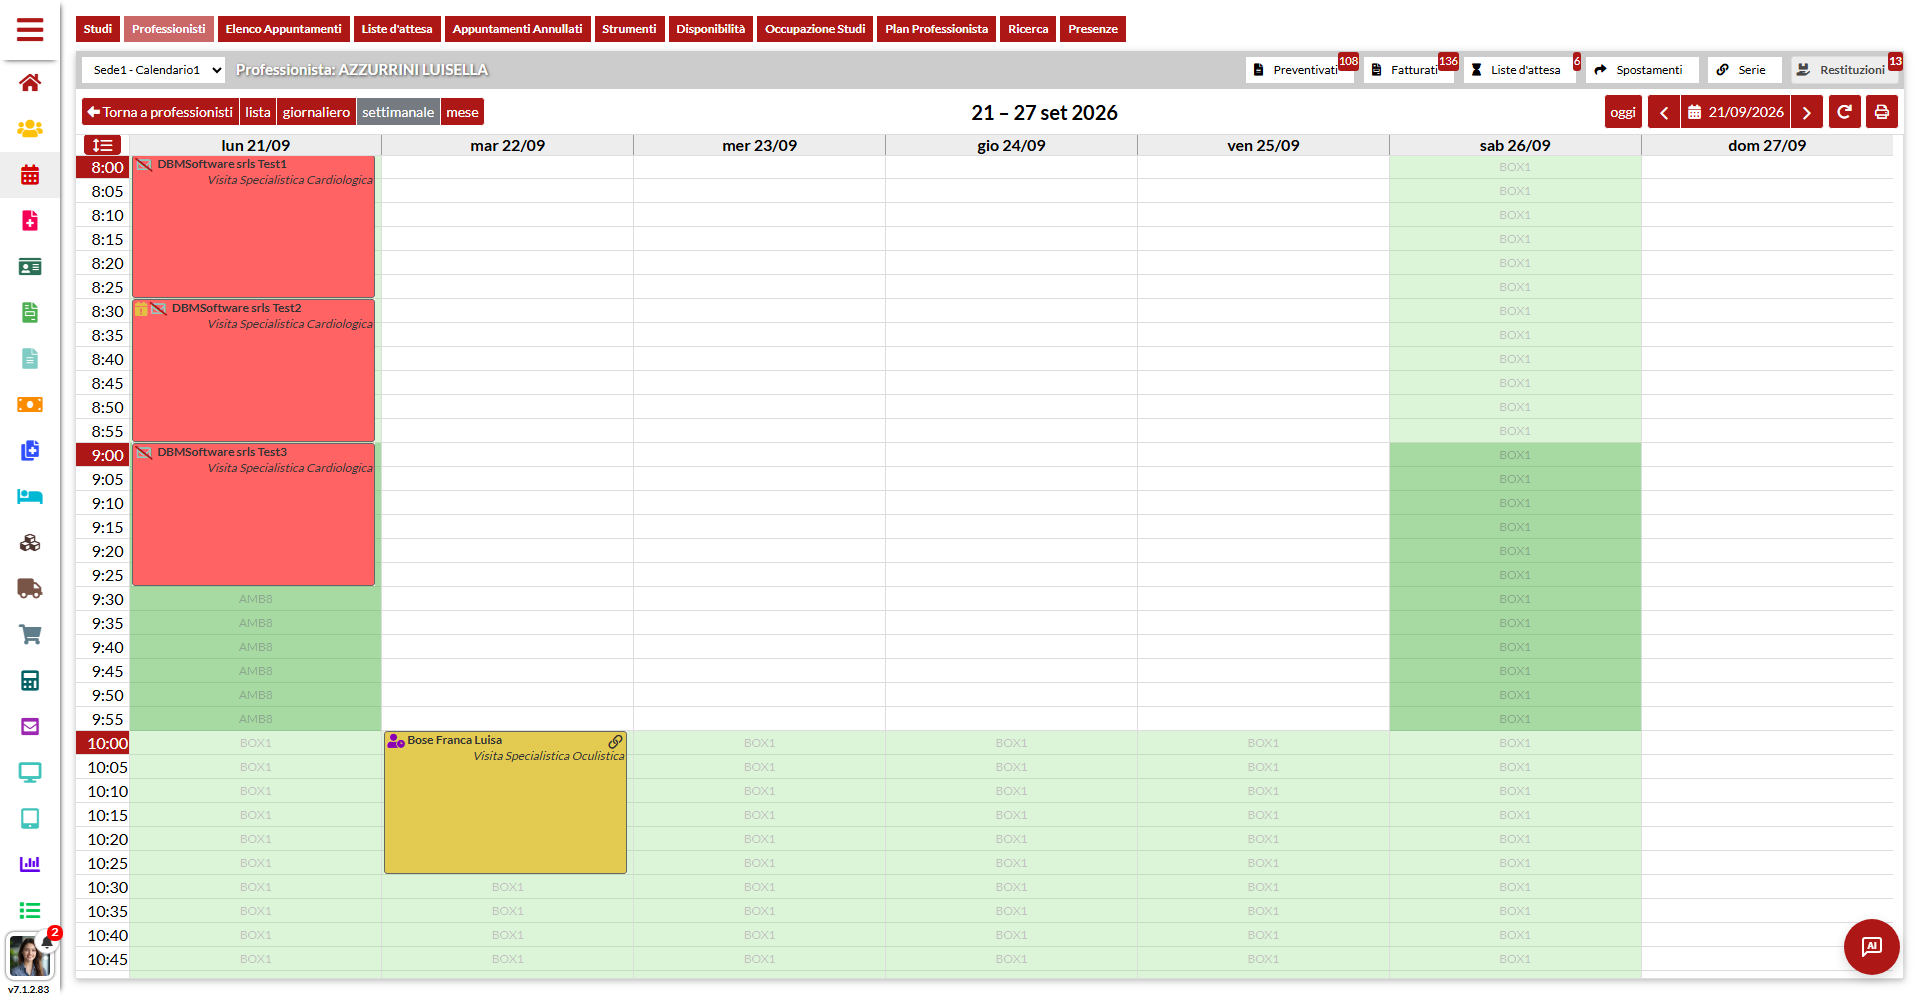Go to the previous week arrow
Image resolution: width=1920 pixels, height=995 pixels.
tap(1664, 112)
